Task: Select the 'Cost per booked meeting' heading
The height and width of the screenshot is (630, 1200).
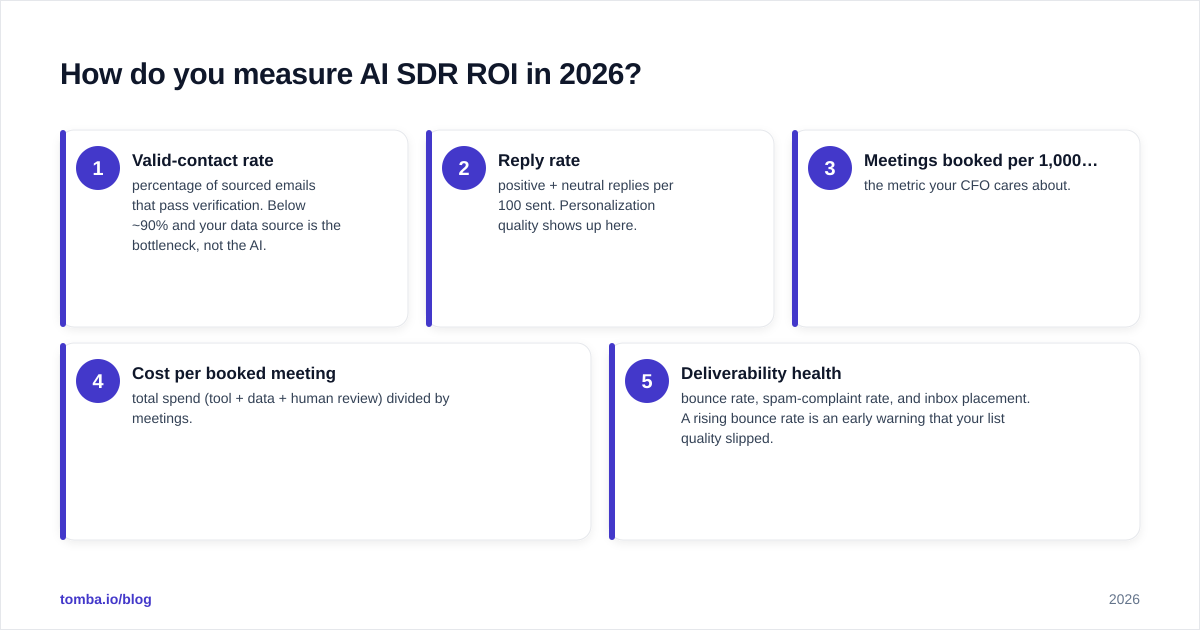Action: [x=234, y=373]
